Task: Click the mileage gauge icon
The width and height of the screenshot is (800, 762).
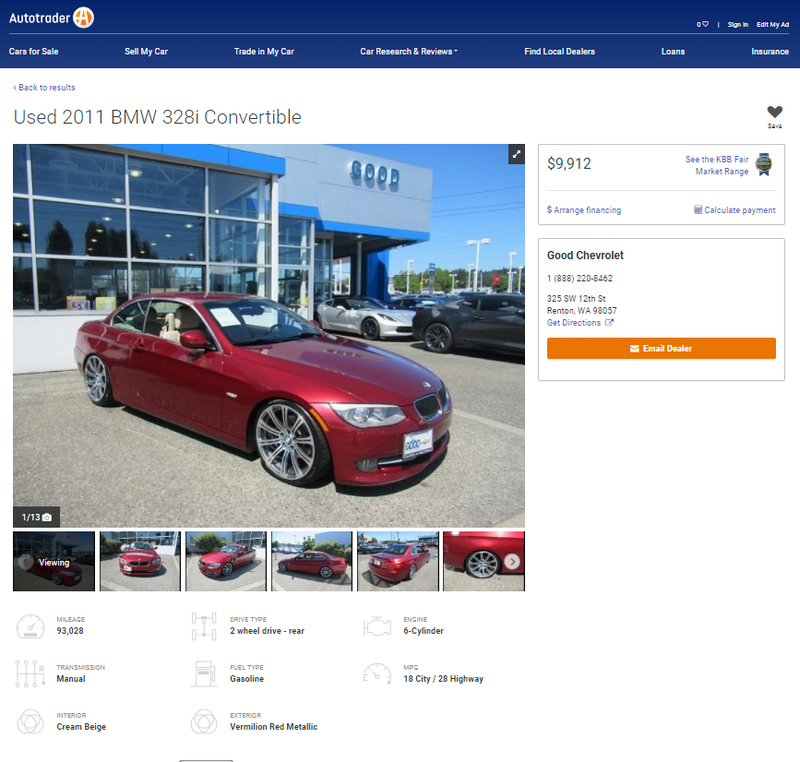Action: pos(30,626)
